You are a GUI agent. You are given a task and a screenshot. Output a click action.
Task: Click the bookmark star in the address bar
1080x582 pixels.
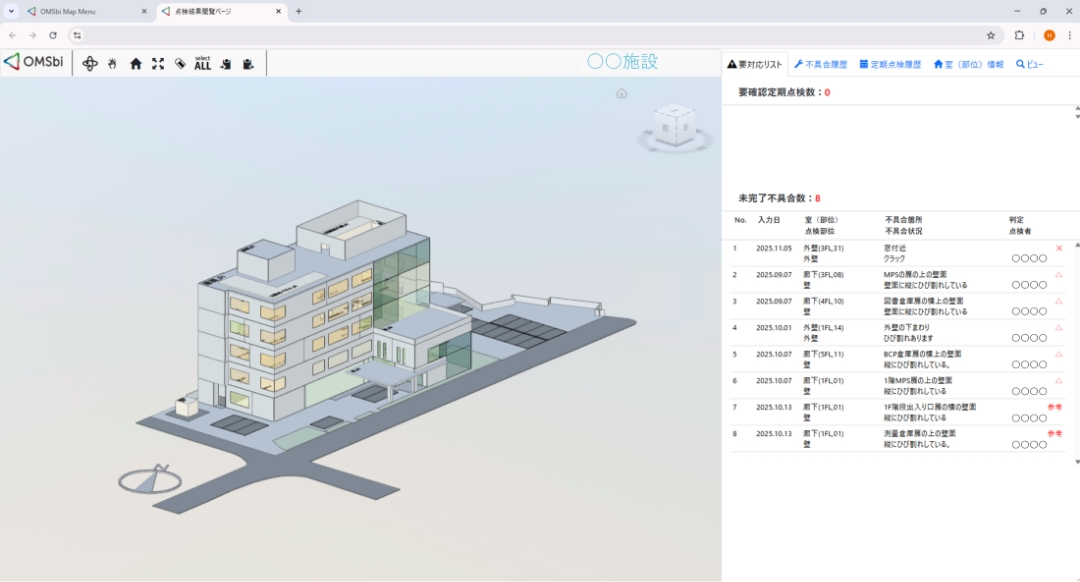tap(990, 35)
